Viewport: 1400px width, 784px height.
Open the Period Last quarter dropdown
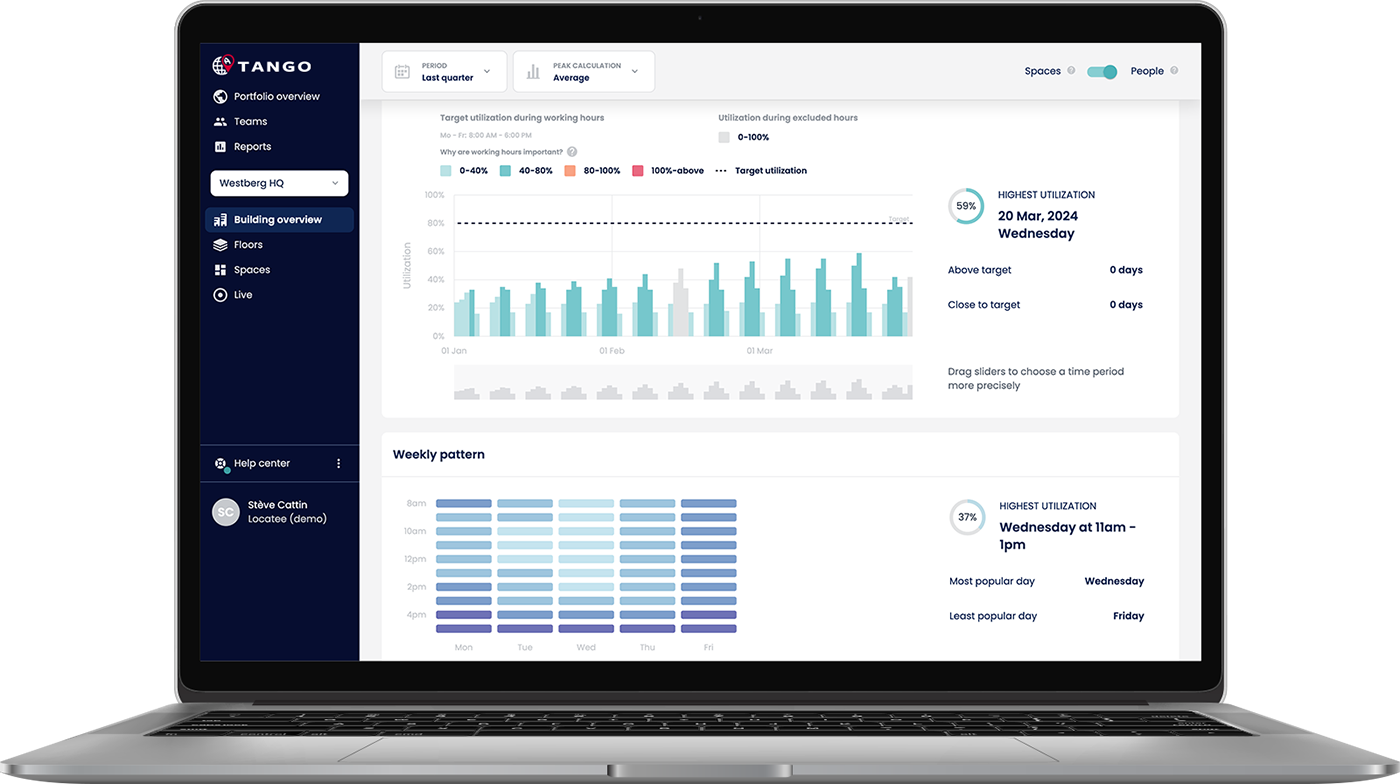click(443, 72)
